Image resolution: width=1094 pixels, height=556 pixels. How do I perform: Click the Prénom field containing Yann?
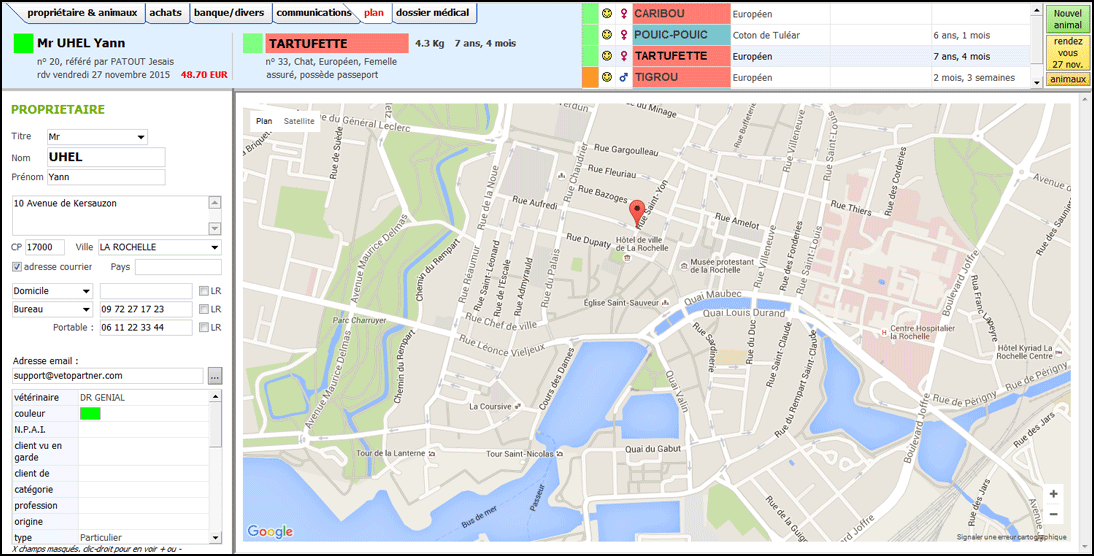[106, 177]
